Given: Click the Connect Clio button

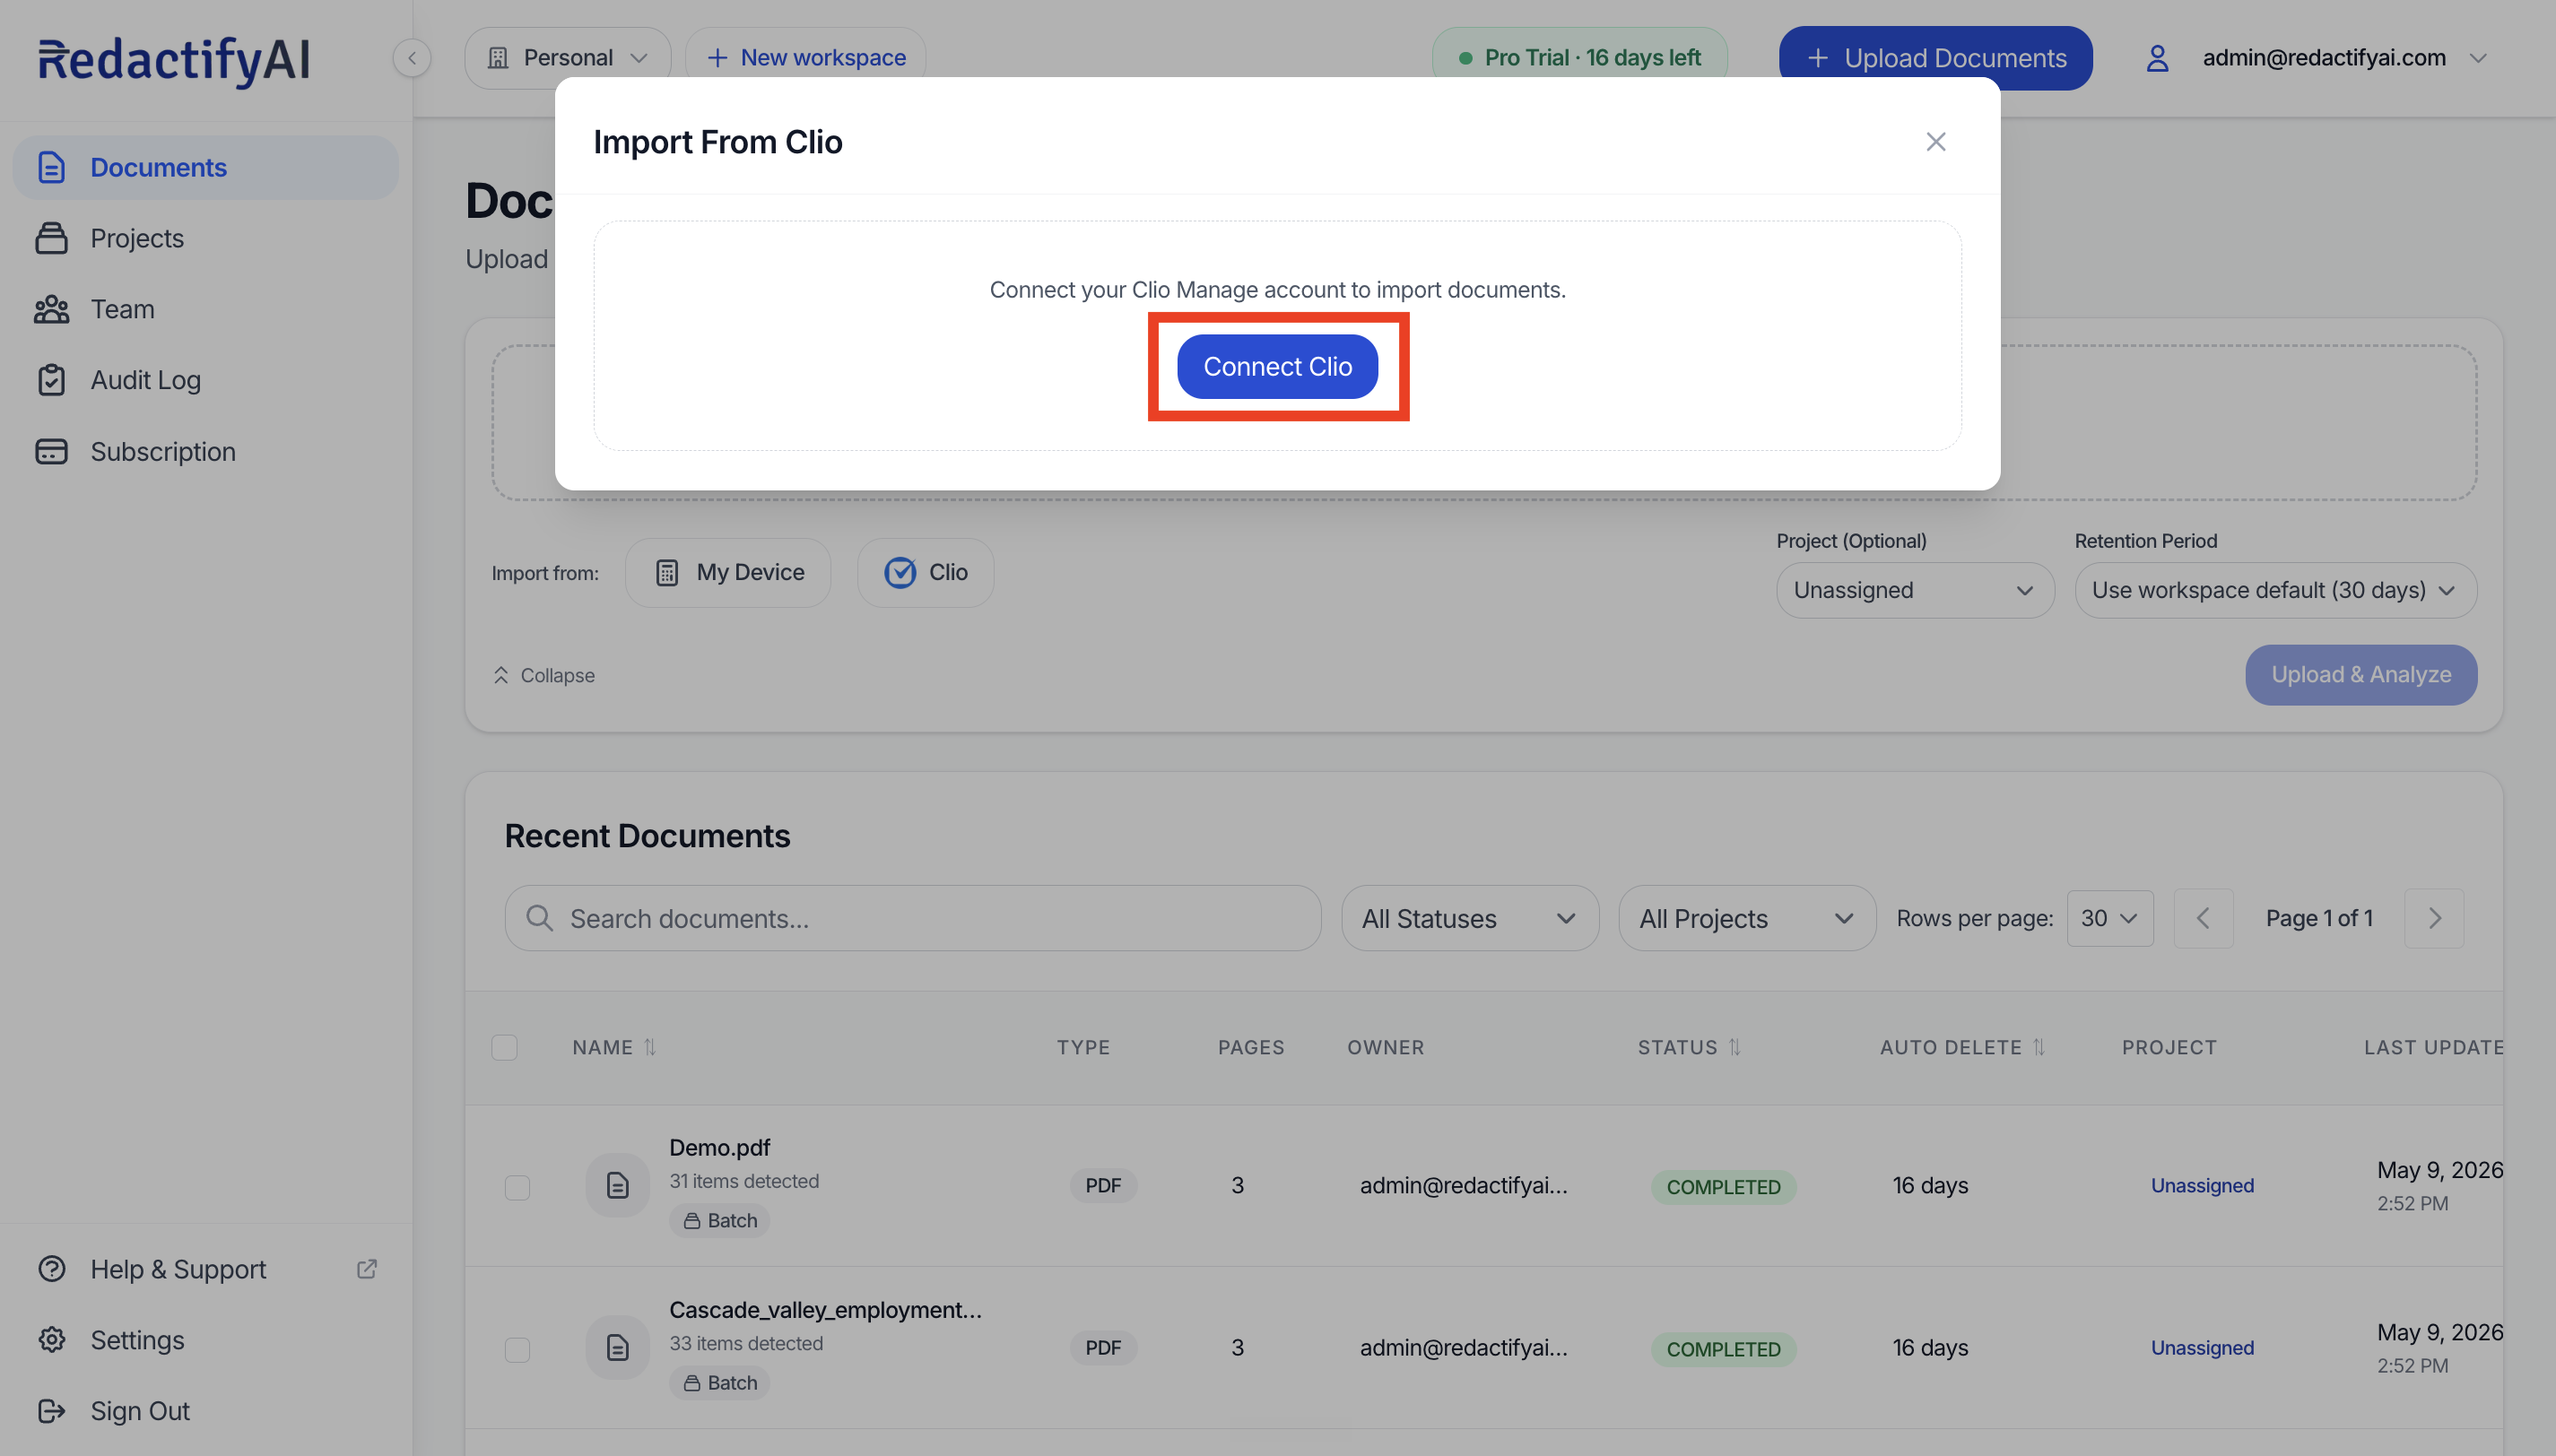Looking at the screenshot, I should tap(1277, 367).
